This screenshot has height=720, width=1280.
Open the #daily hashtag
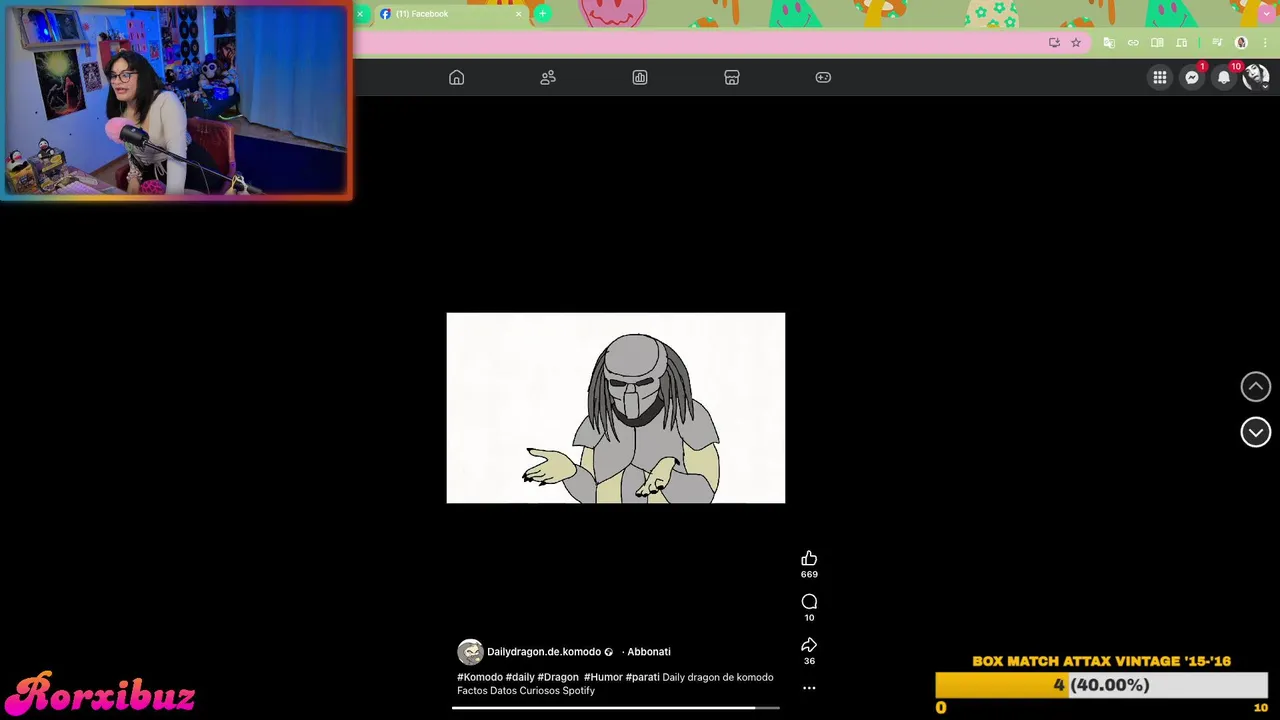tap(520, 677)
